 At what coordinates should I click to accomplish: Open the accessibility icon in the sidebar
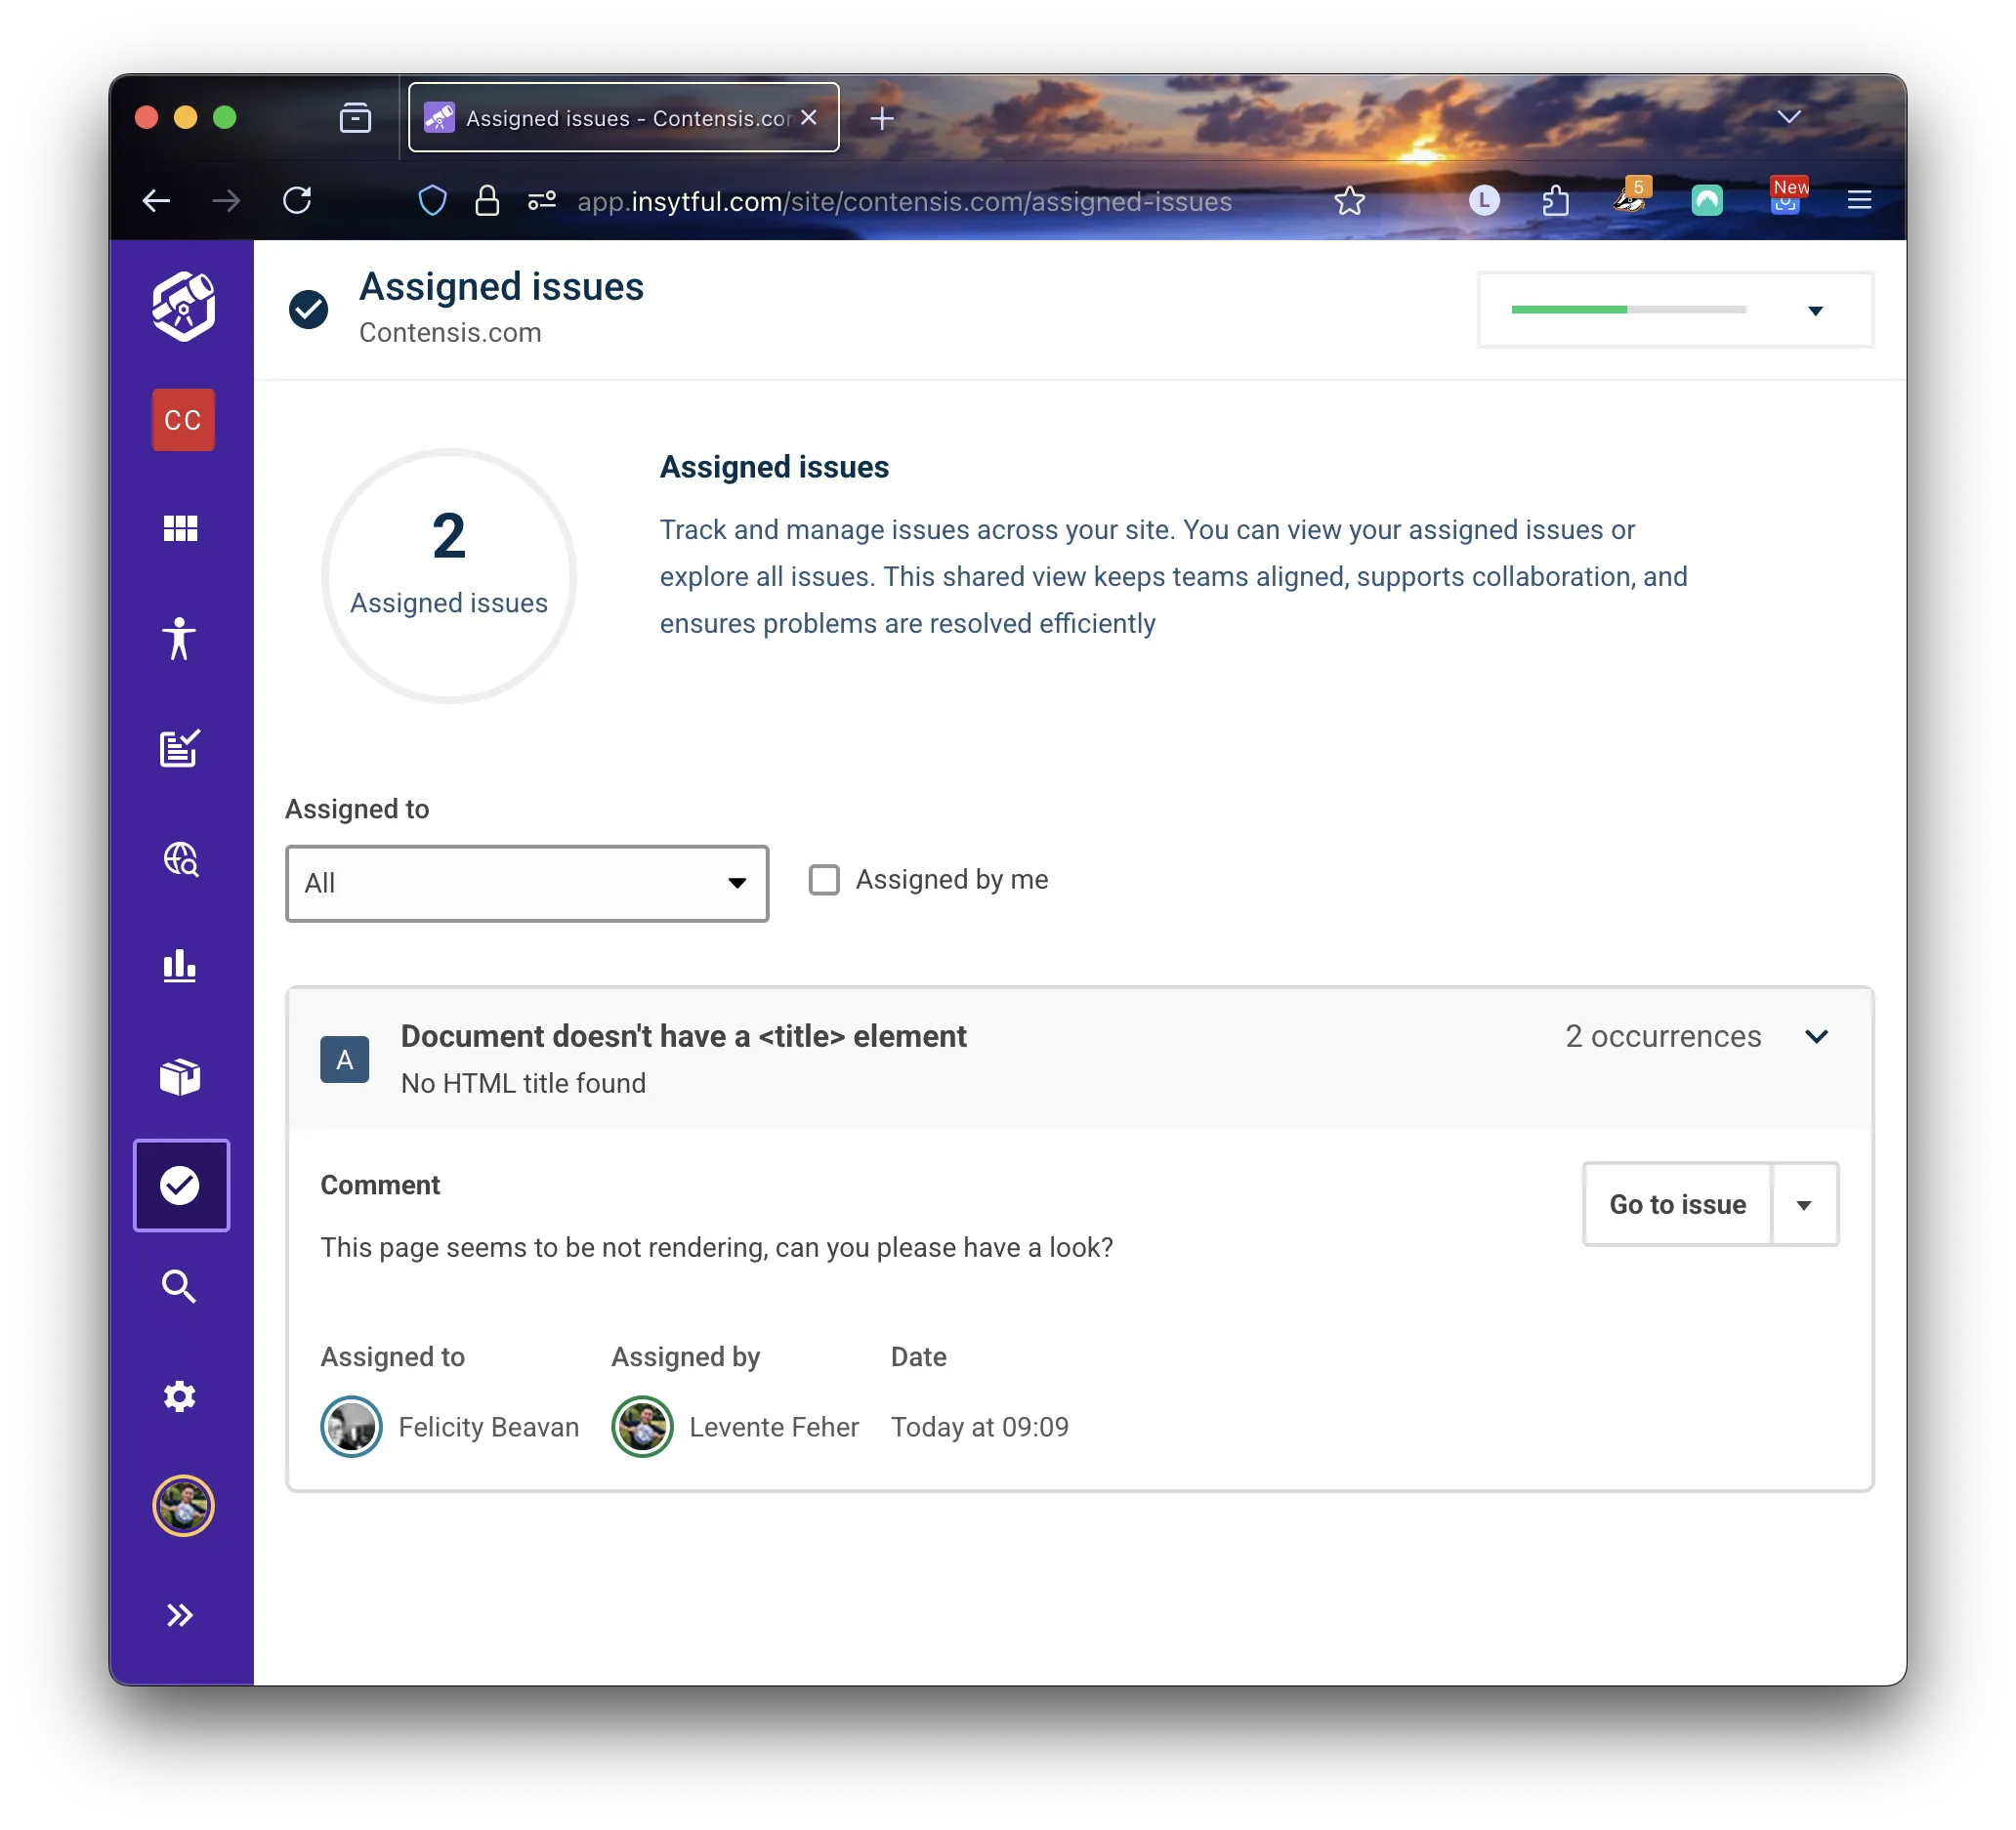coord(180,638)
